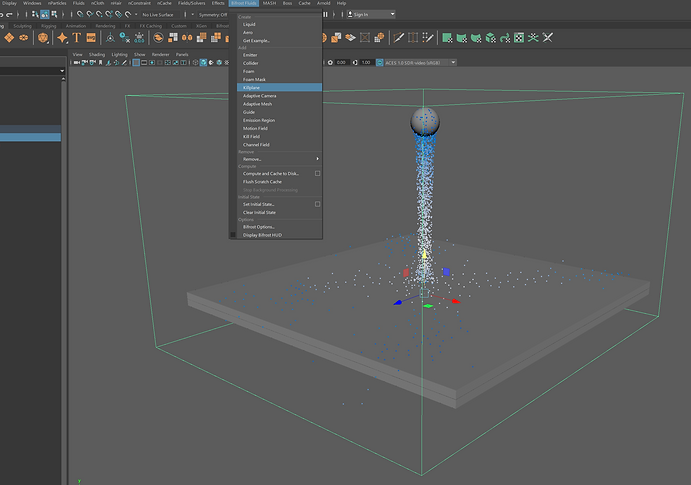This screenshot has height=485, width=691.
Task: Click the connect points pencil shelf icon
Action: coord(427,38)
